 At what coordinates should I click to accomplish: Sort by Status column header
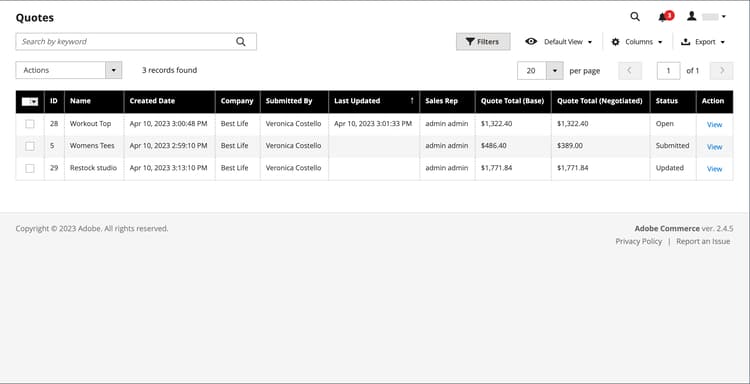[673, 101]
